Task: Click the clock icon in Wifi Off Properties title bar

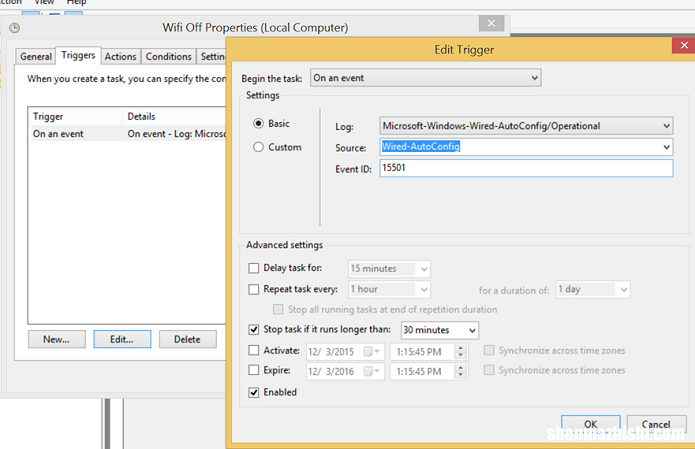Action: click(15, 28)
